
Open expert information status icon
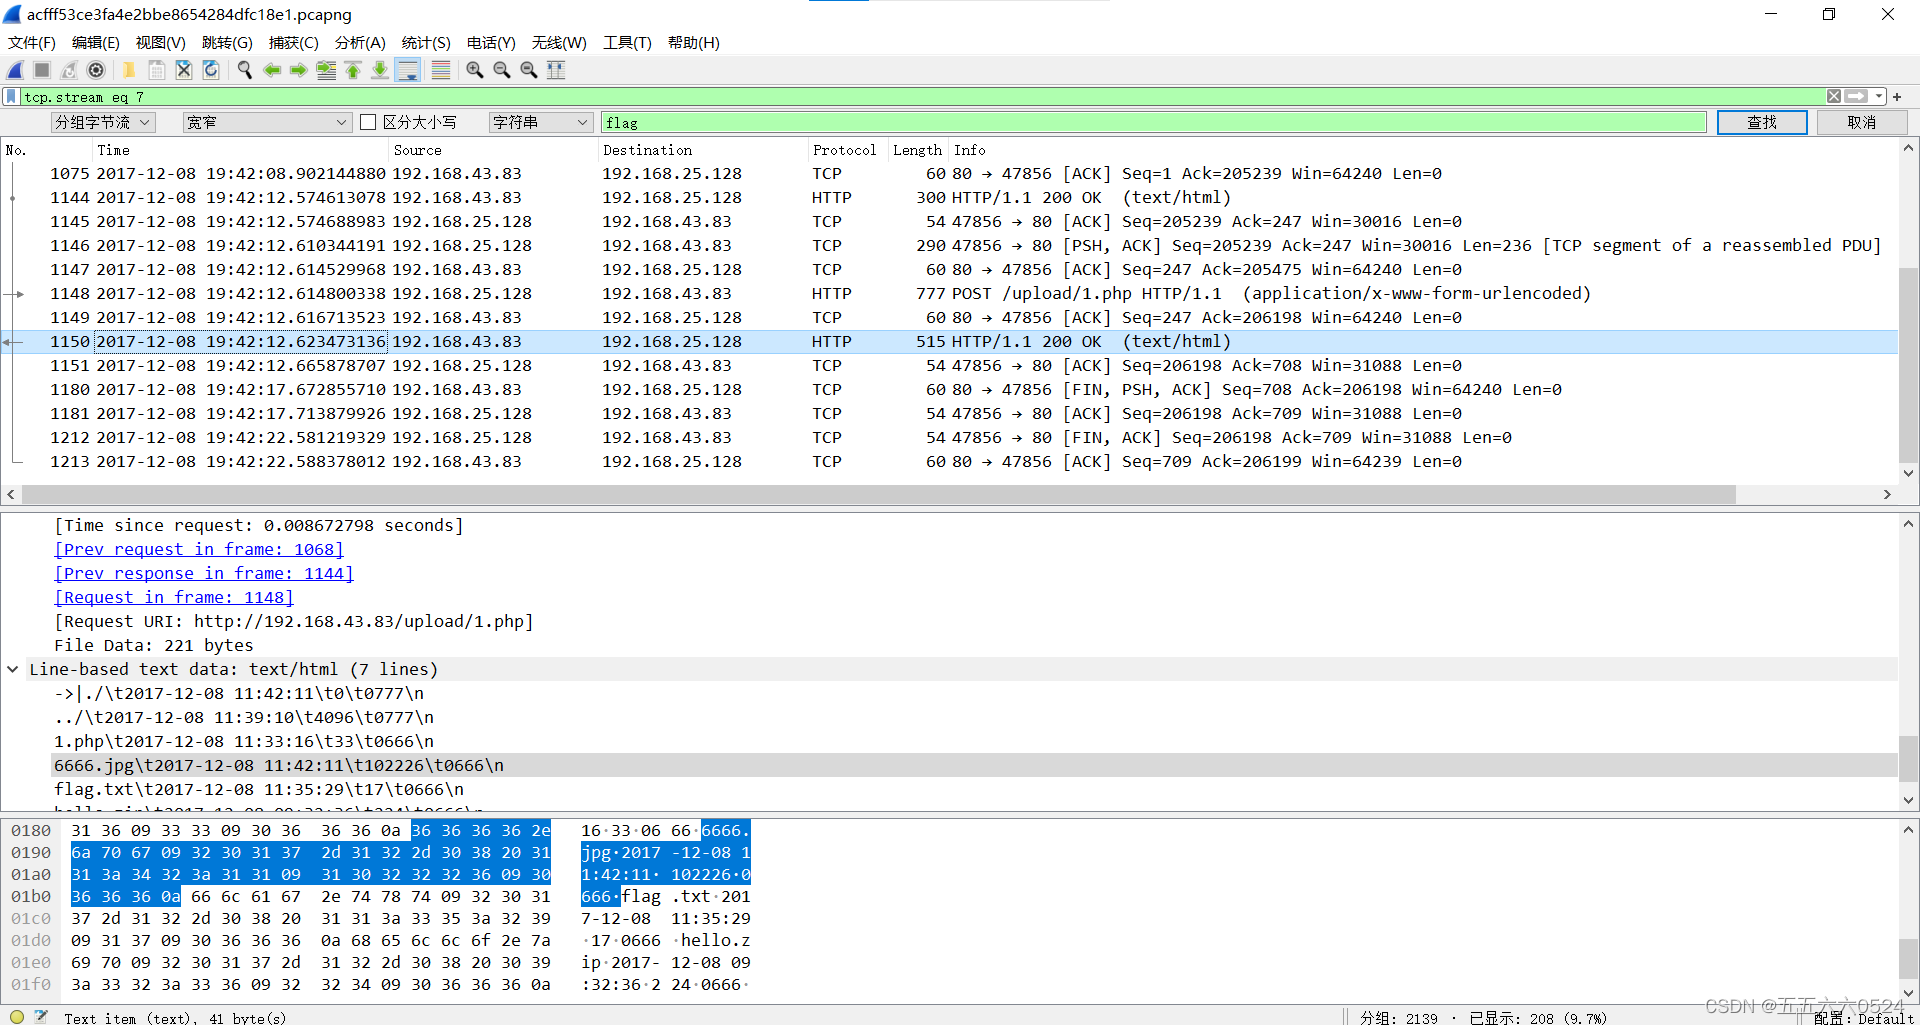tap(17, 1017)
